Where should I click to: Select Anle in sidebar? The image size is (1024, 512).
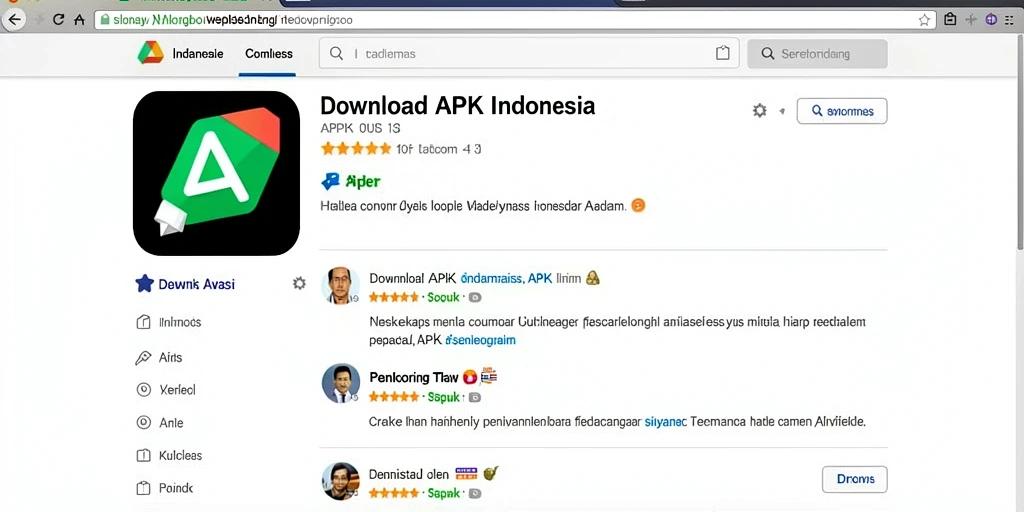159,423
